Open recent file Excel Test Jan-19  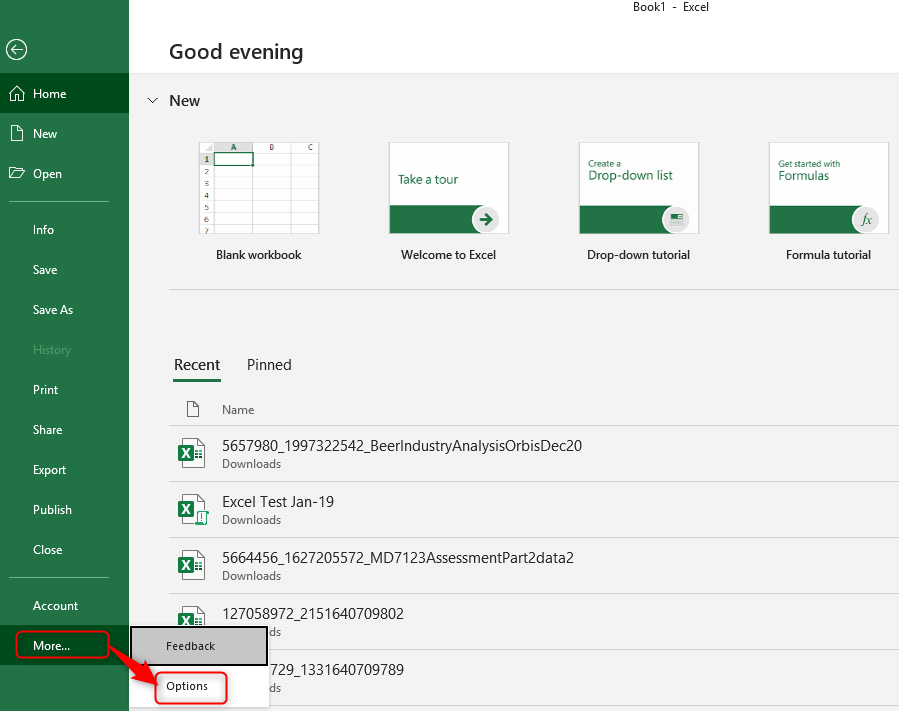pos(534,510)
